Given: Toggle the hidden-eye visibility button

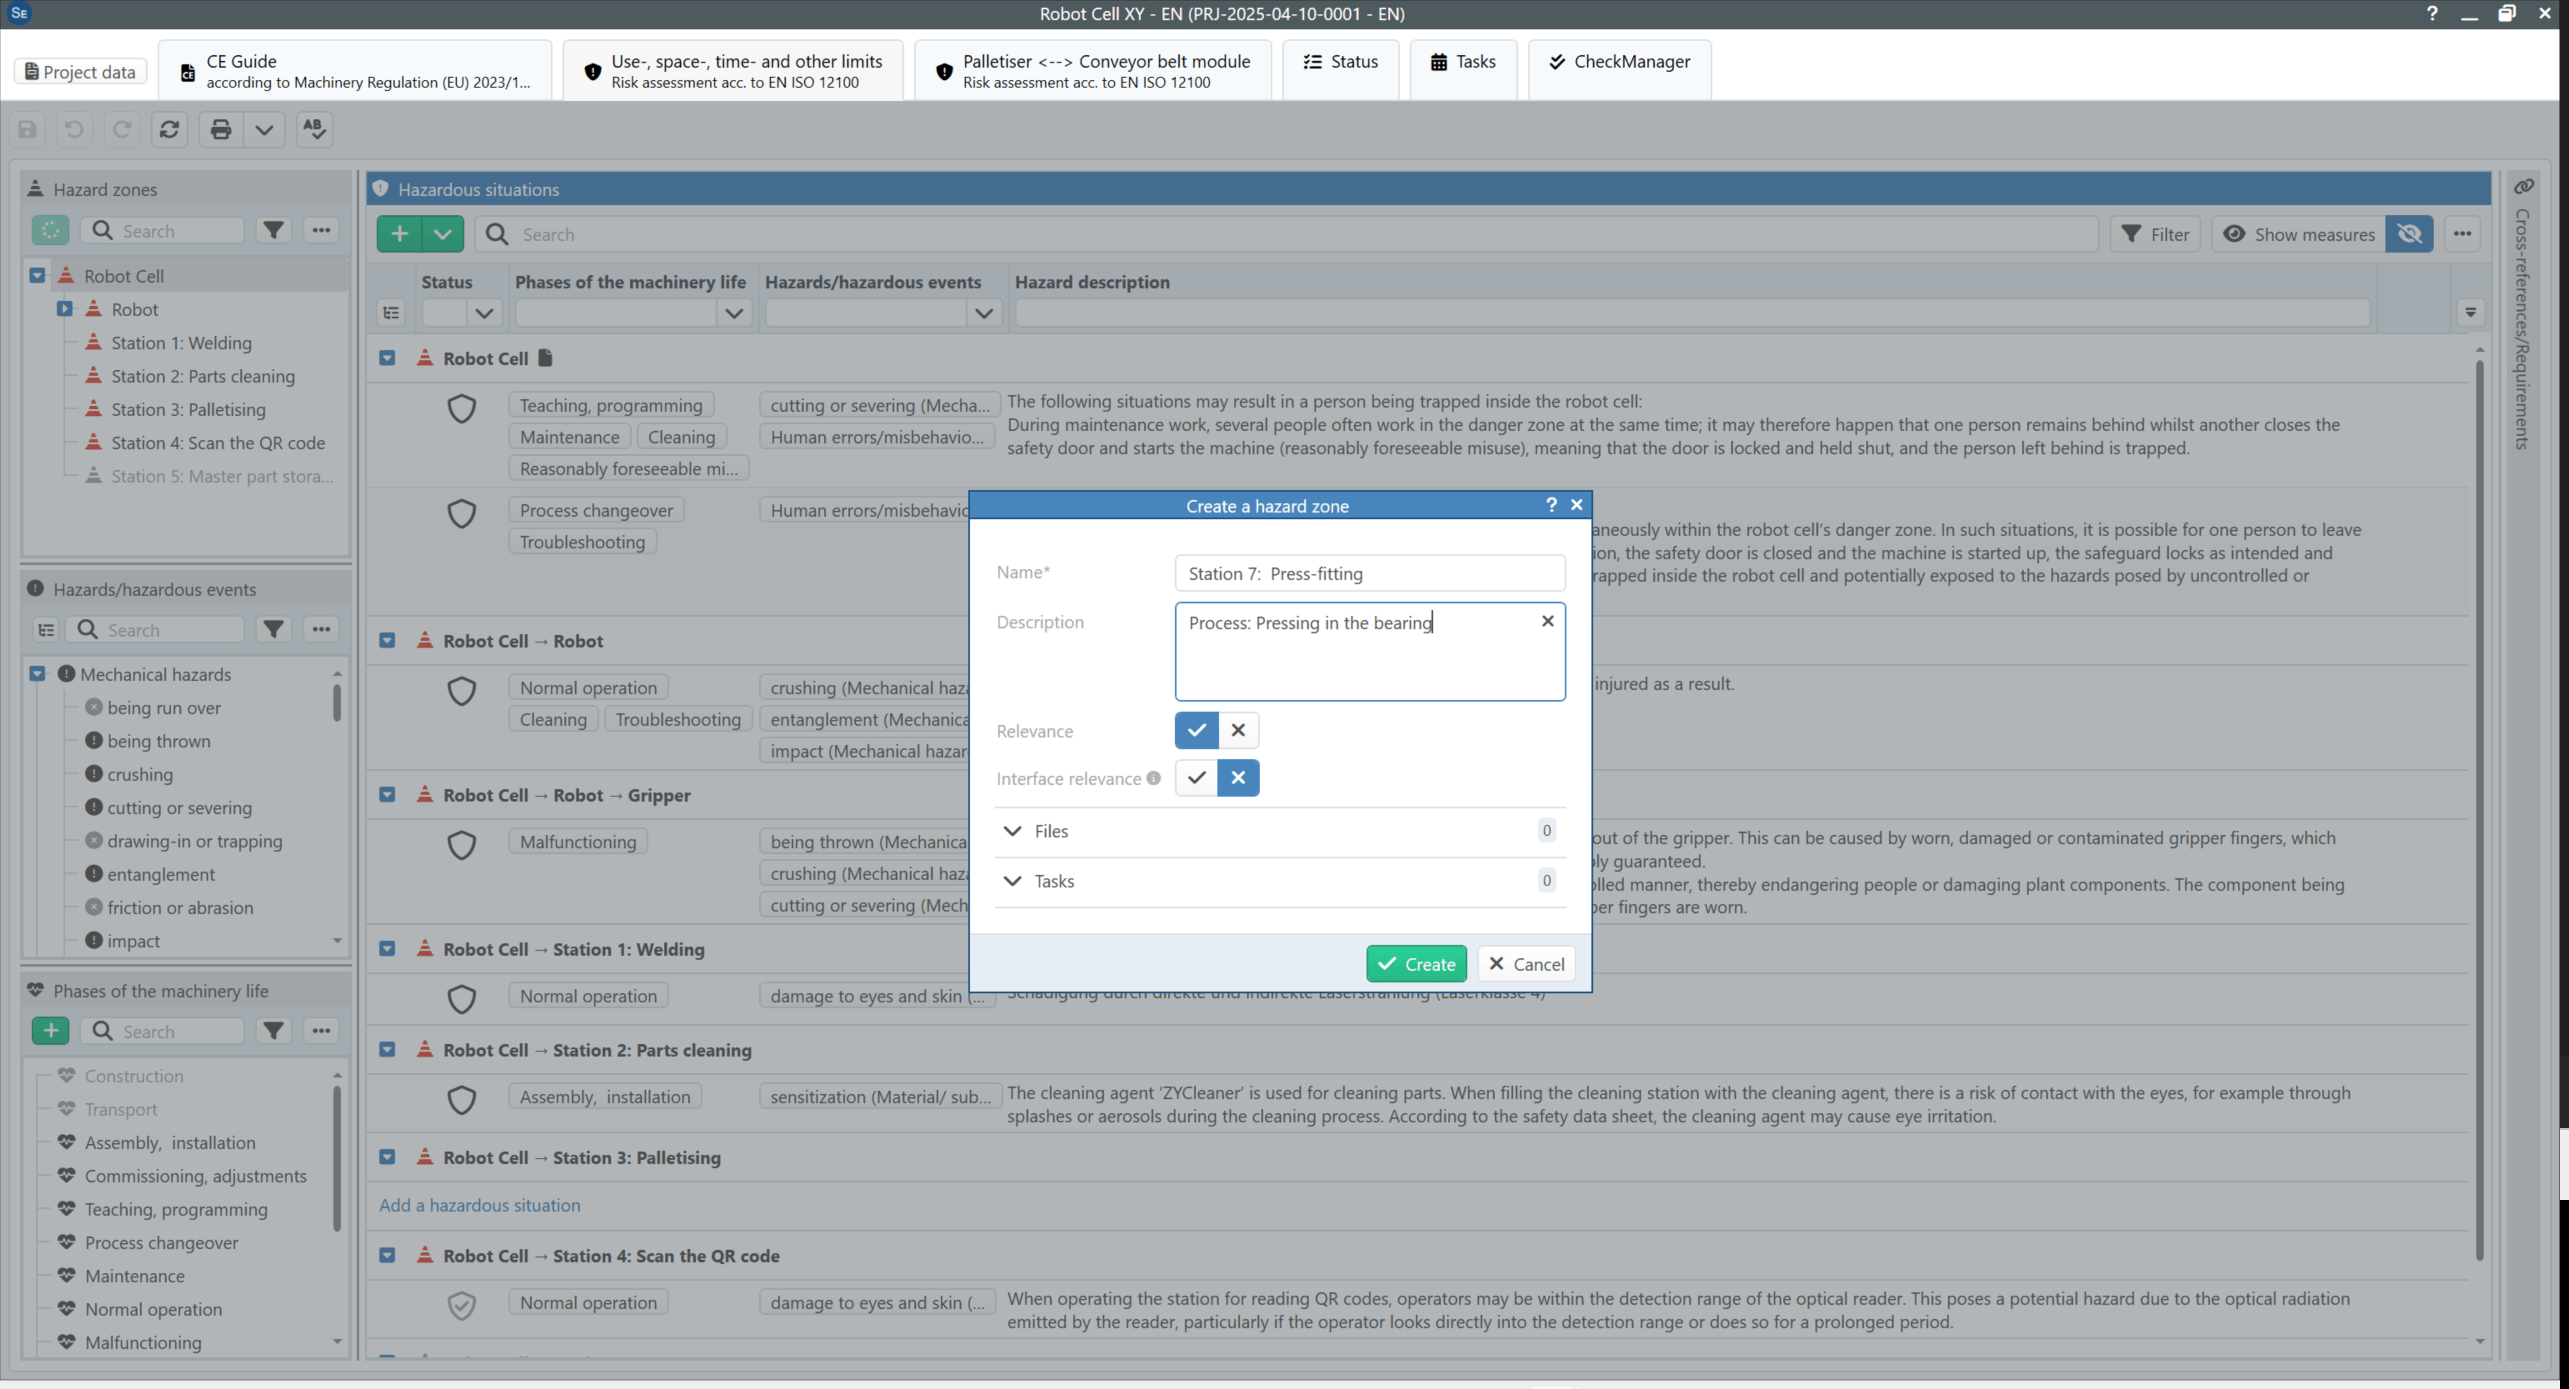Looking at the screenshot, I should (x=2410, y=234).
